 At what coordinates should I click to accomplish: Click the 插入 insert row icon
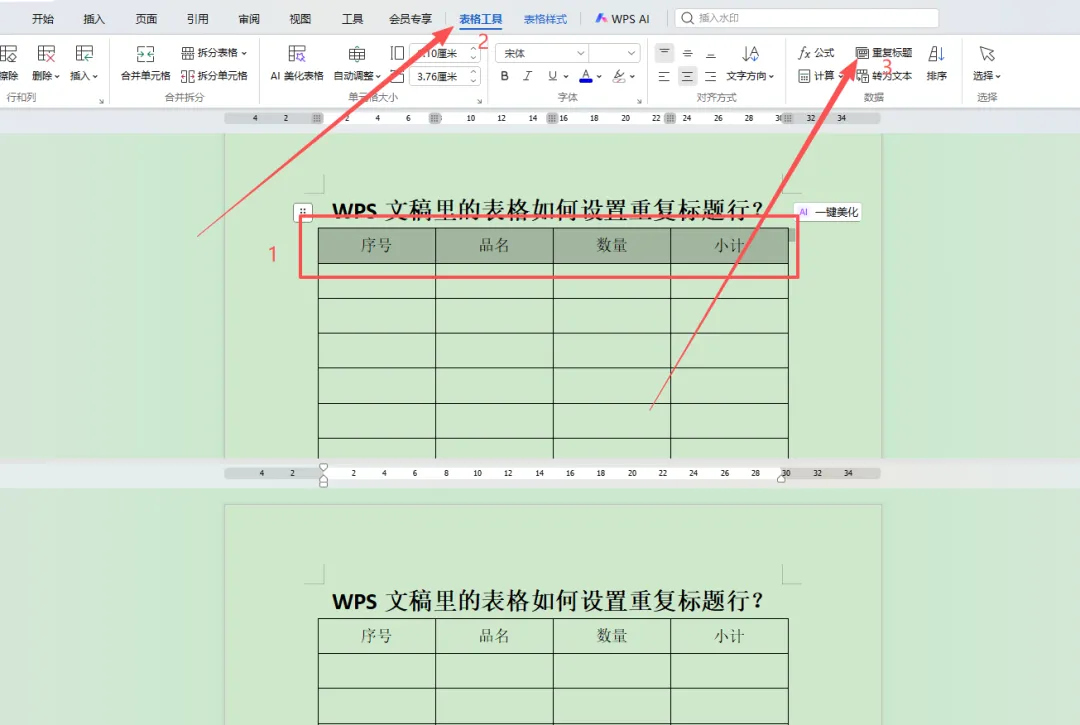coord(84,54)
